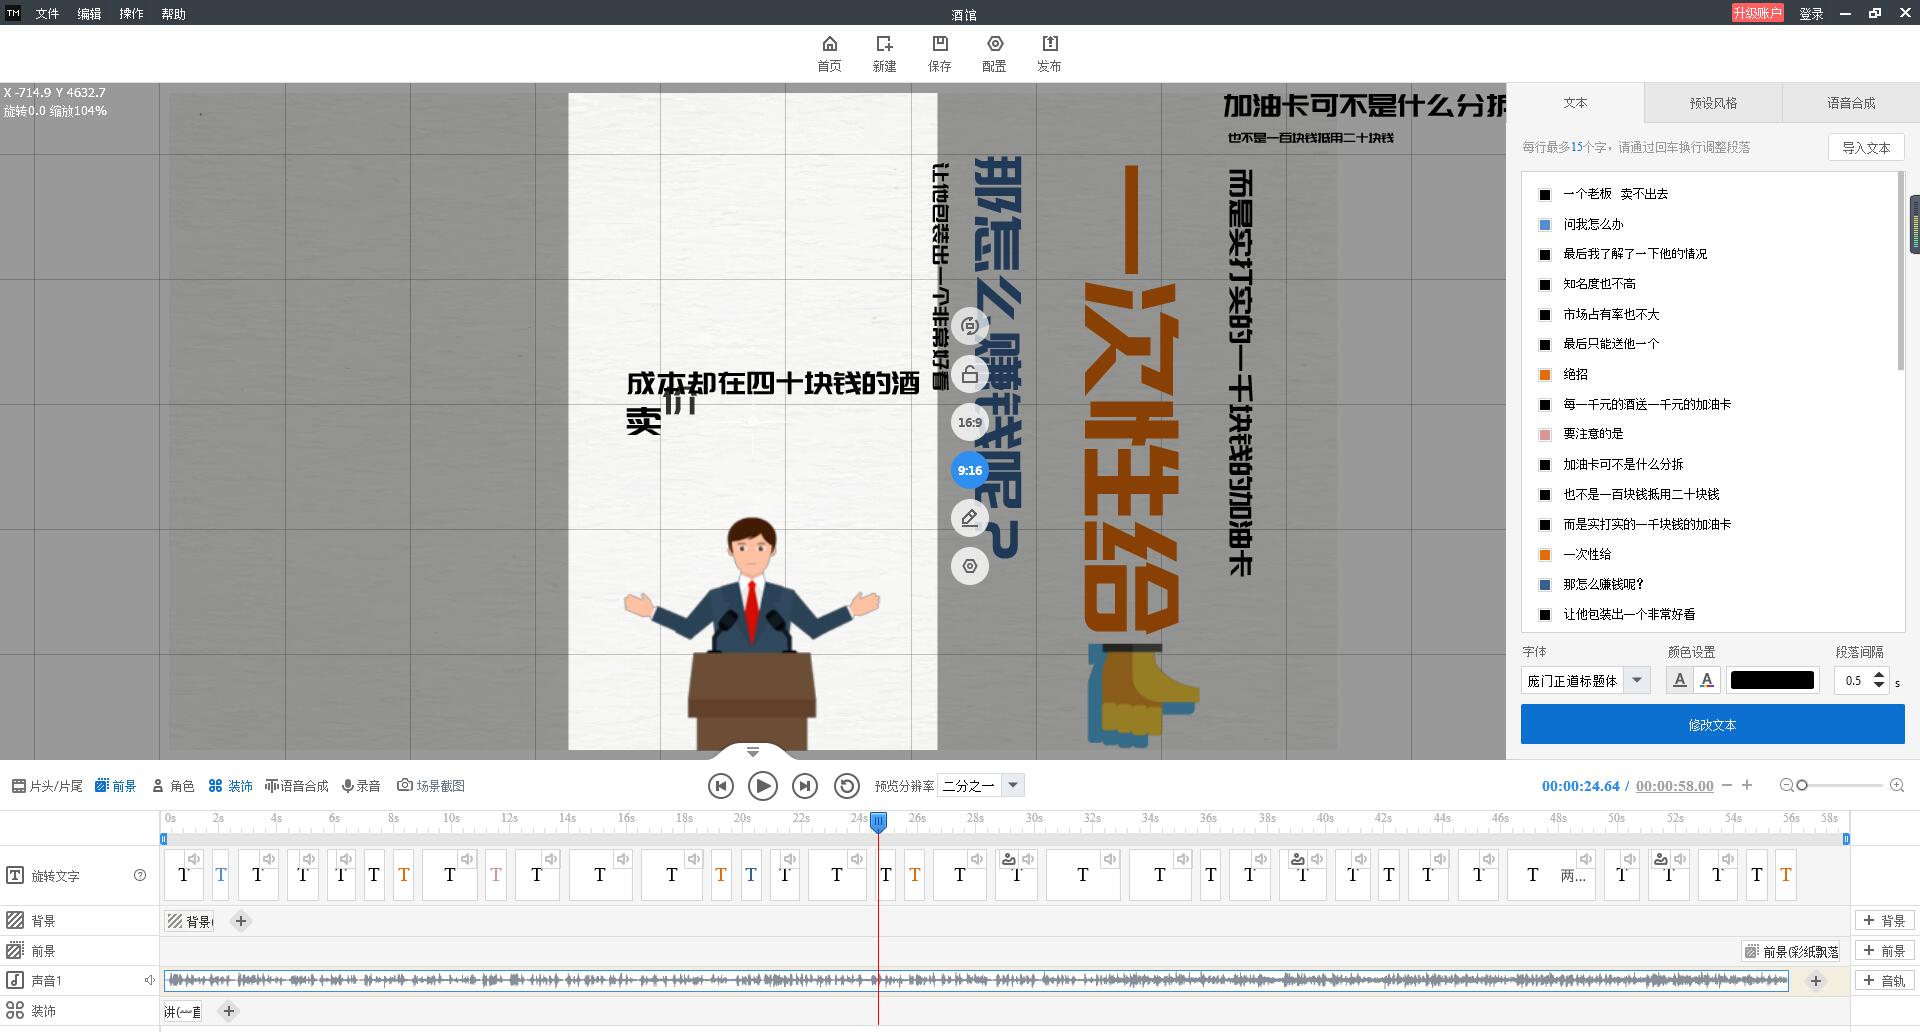This screenshot has width=1920, height=1032.
Task: Click the rotate canvas icon above padlock
Action: pos(970,326)
